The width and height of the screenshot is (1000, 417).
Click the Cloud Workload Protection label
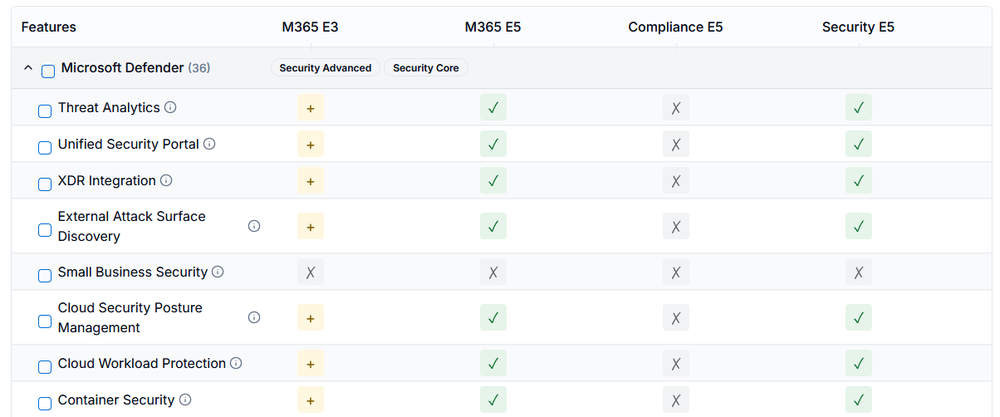[142, 363]
